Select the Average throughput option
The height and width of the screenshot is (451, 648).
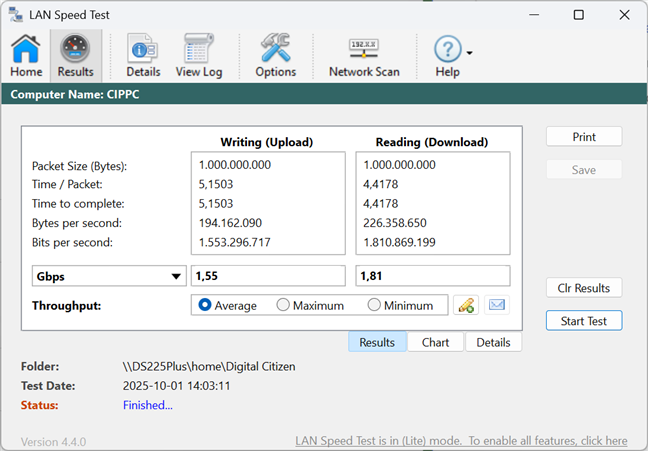click(205, 306)
